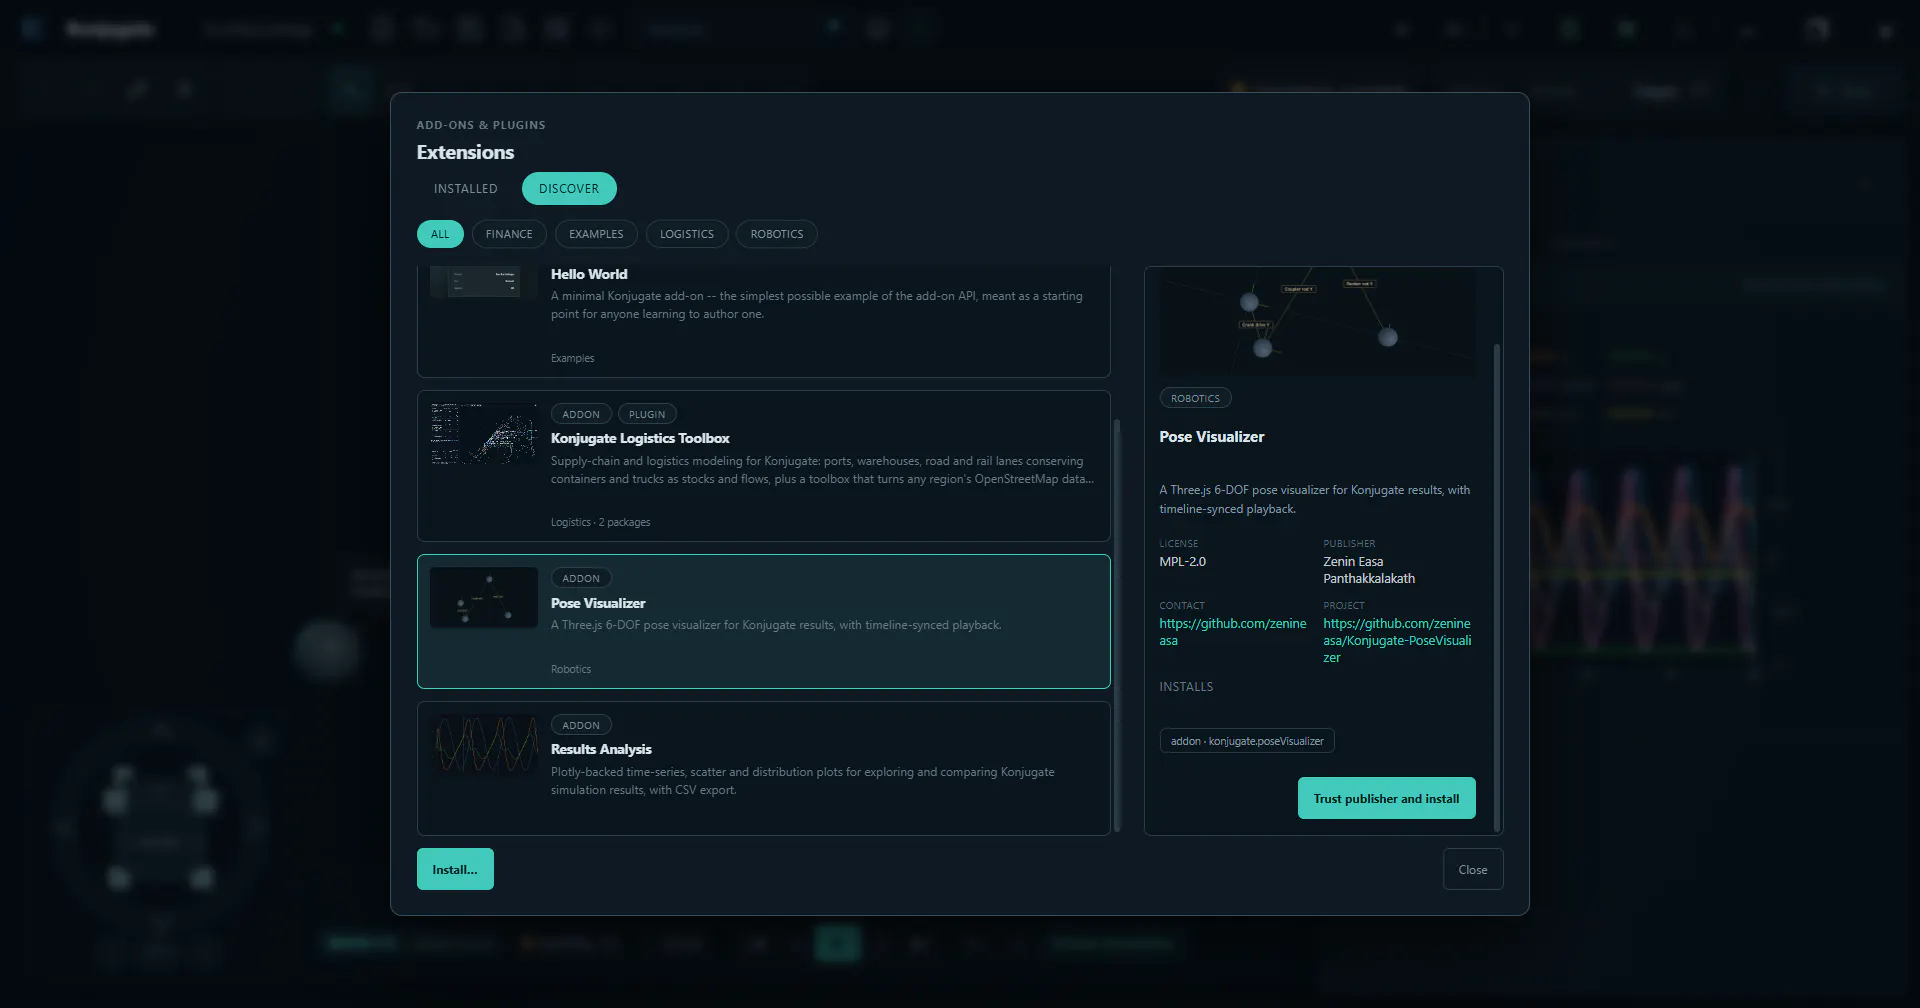
Task: Click the ADDON badge on Results Analysis
Action: pos(581,725)
